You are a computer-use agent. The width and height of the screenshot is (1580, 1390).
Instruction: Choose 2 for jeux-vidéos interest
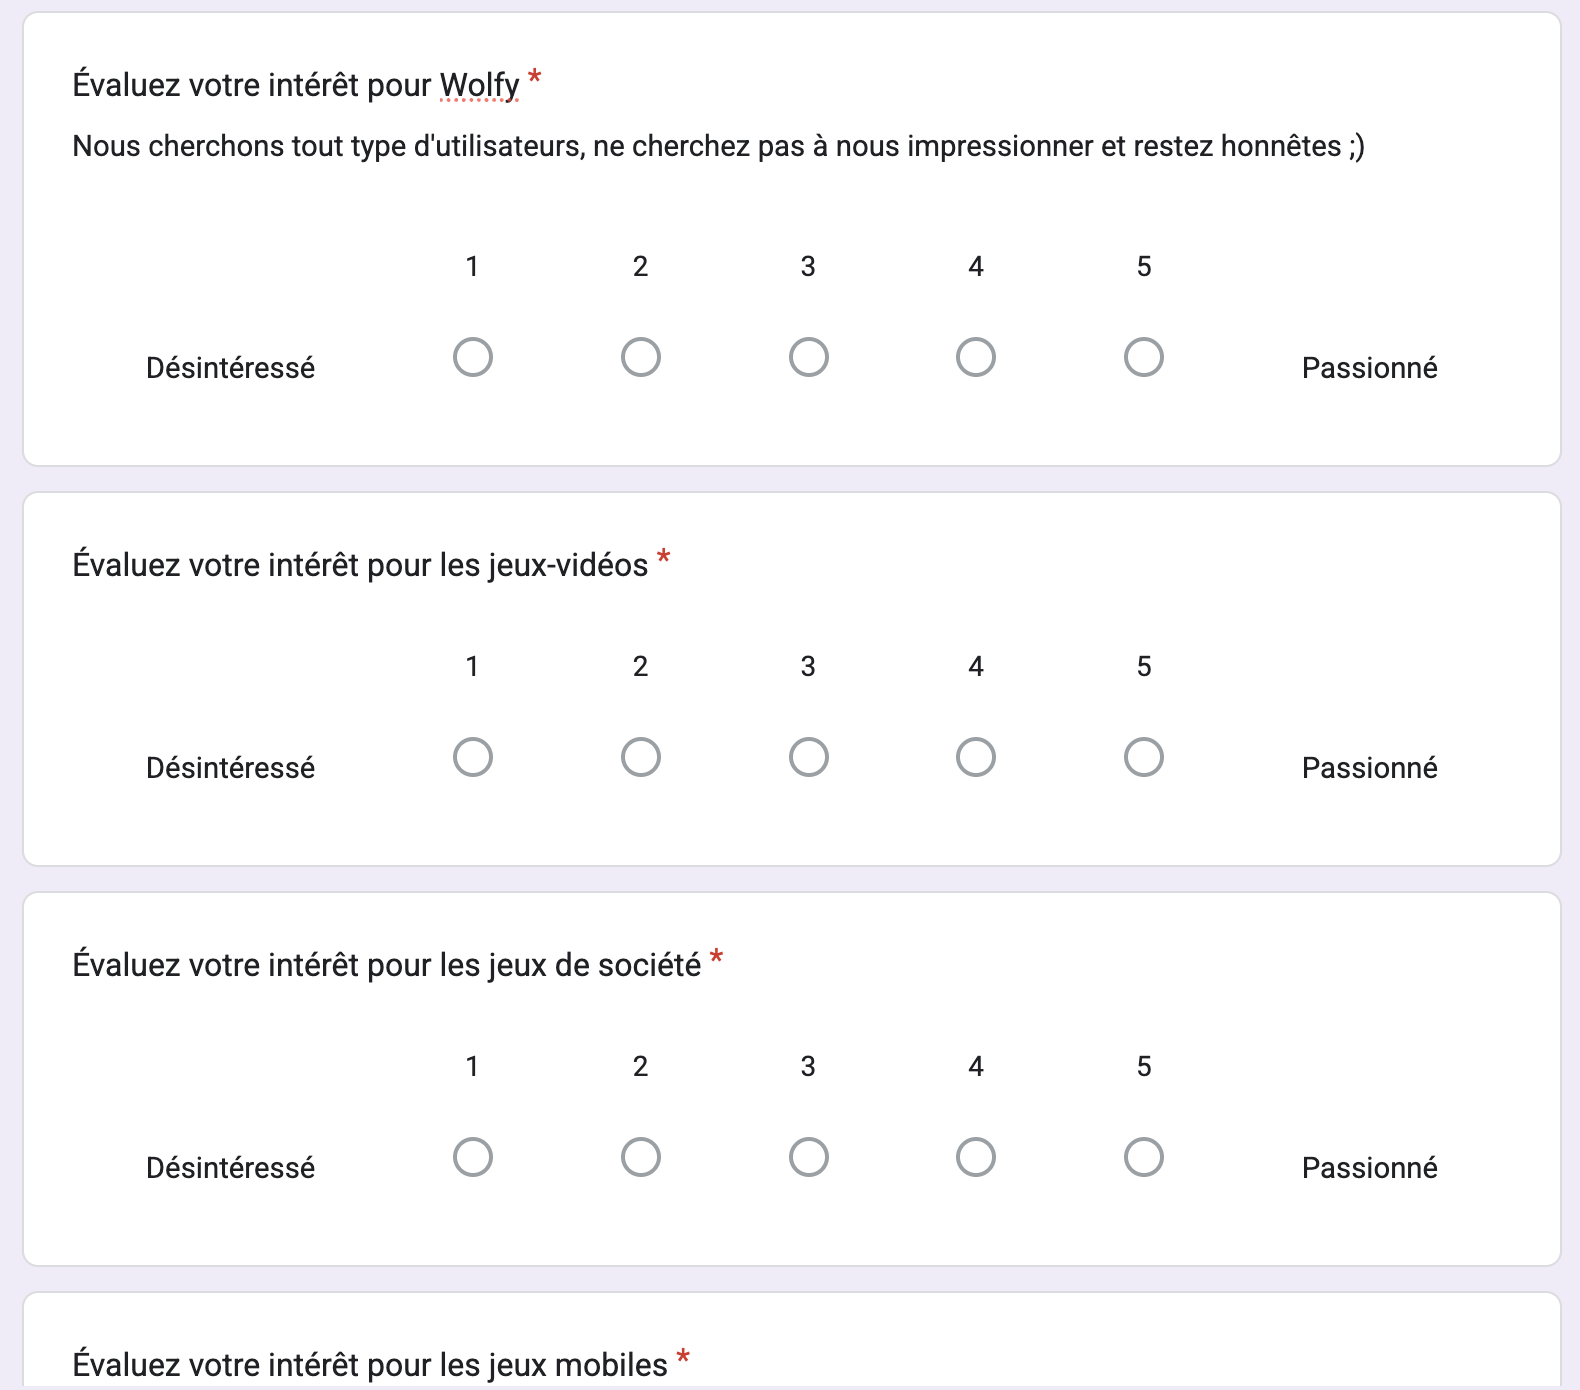pos(641,757)
